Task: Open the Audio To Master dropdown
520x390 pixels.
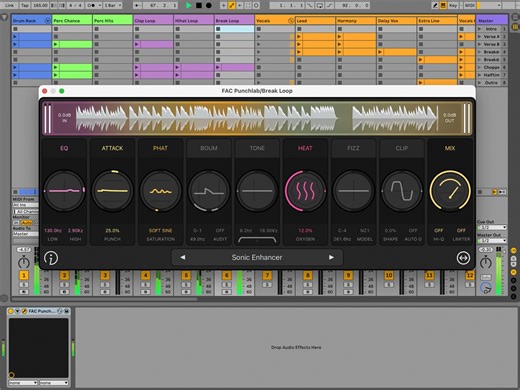Action: (25, 234)
